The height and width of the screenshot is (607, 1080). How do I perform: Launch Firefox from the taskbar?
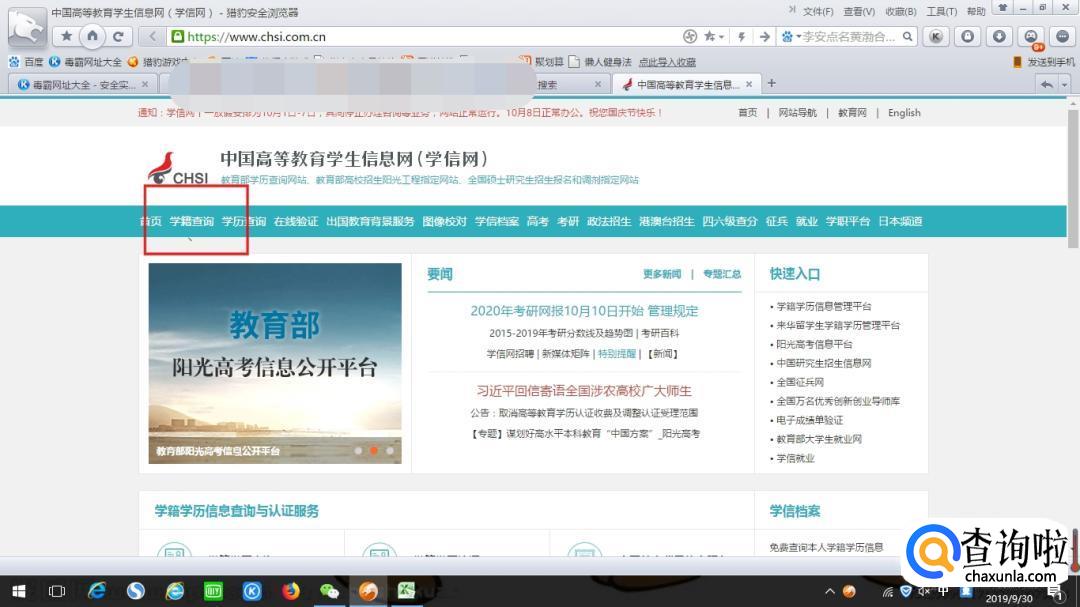[291, 591]
